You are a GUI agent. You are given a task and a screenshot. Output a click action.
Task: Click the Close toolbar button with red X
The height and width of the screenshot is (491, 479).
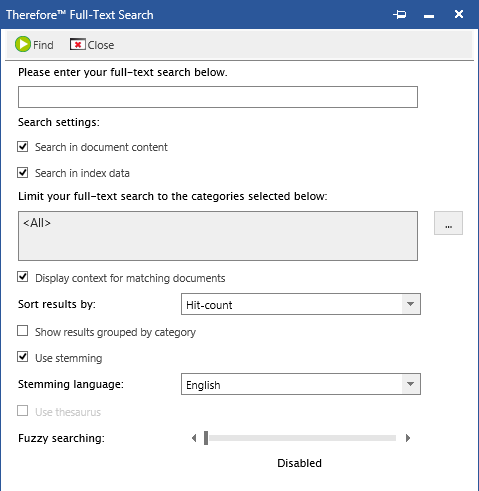click(92, 45)
